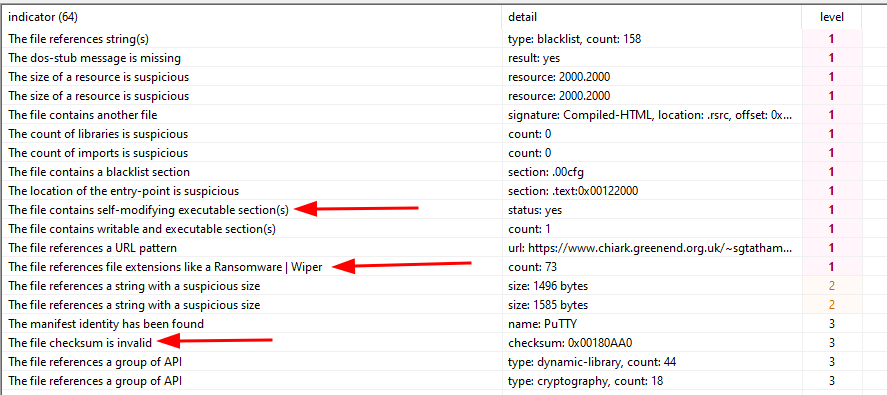Image resolution: width=887 pixels, height=395 pixels.
Task: Click 'type: dynamic-library, count: 44' detail
Action: (592, 362)
